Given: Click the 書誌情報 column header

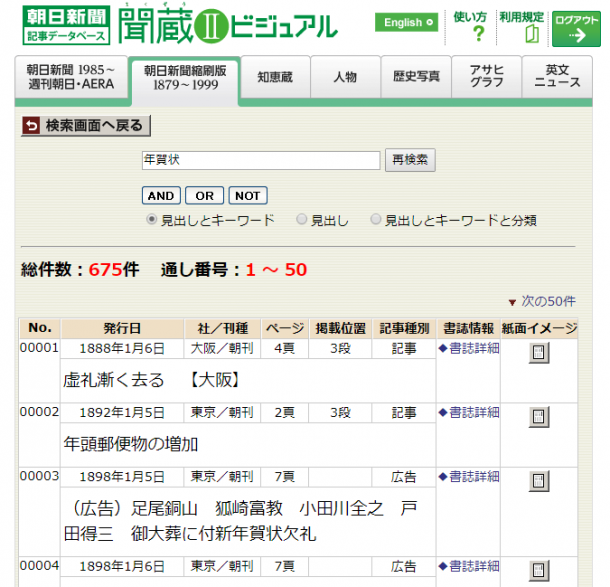Looking at the screenshot, I should 468,328.
